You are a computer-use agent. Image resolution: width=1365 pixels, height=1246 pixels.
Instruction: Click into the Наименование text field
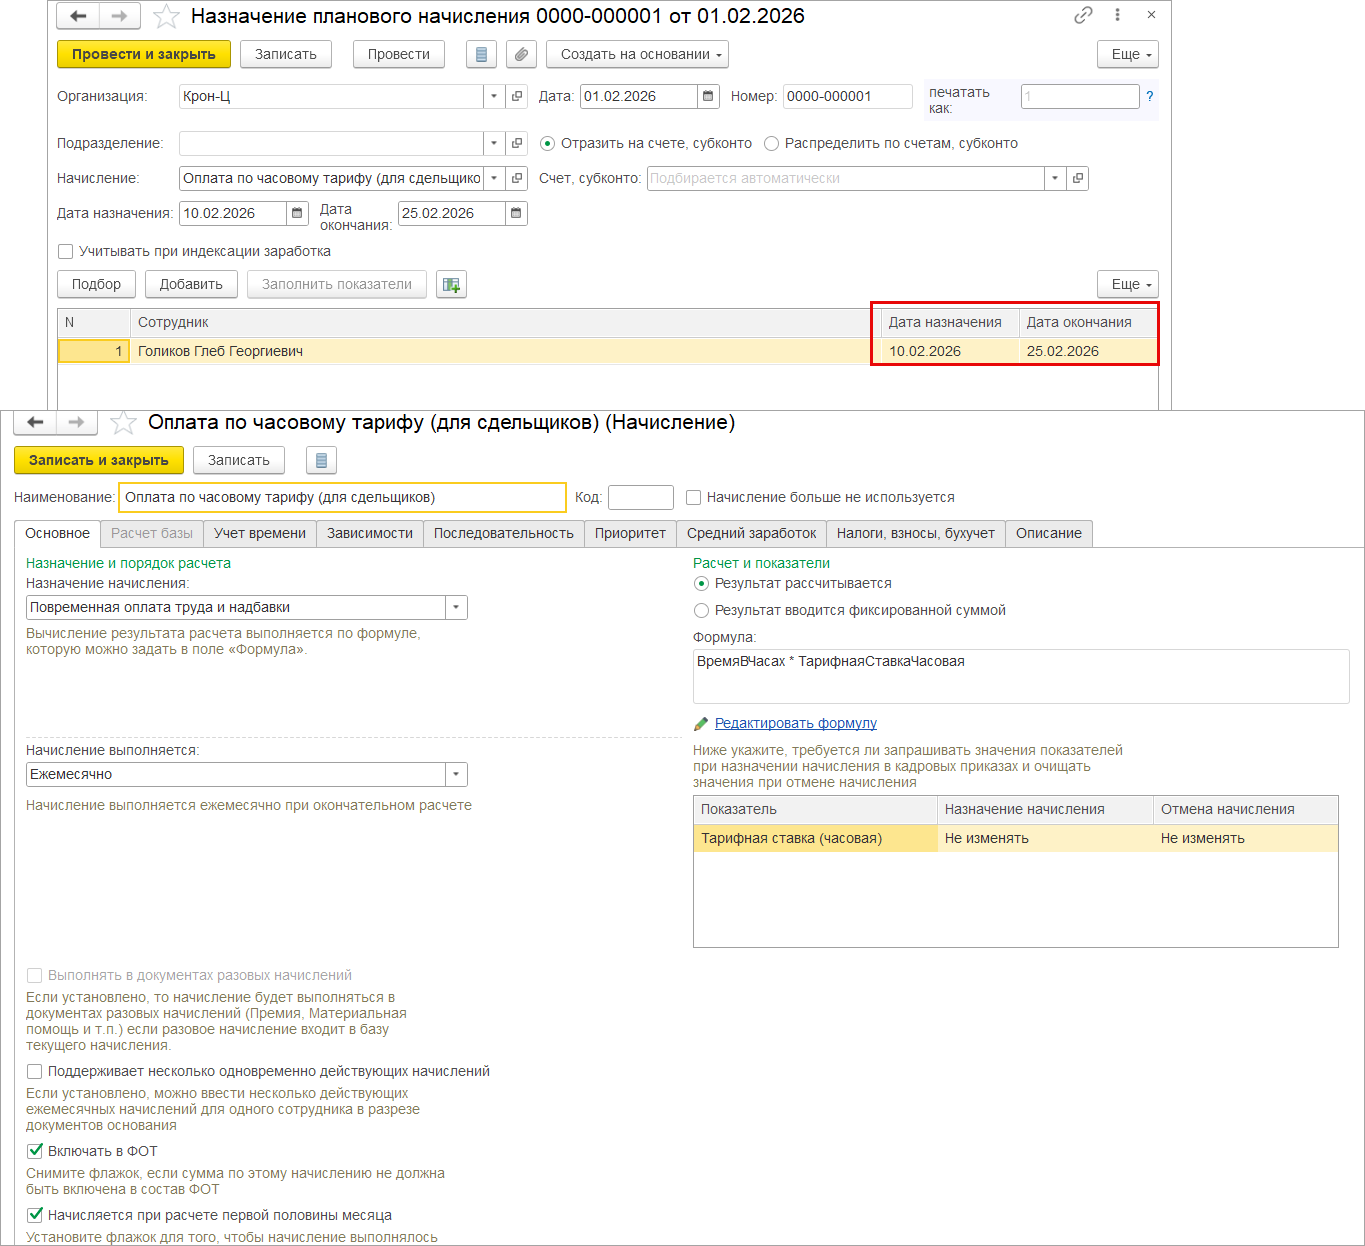coord(342,498)
